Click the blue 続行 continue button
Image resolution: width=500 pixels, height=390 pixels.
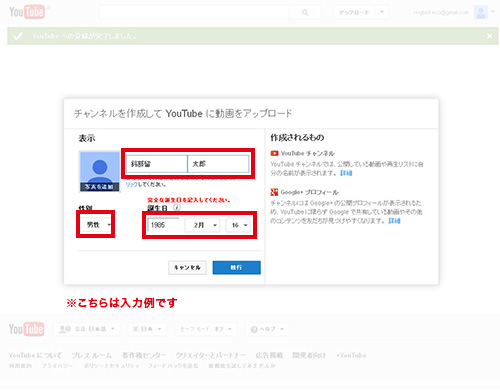tap(237, 268)
